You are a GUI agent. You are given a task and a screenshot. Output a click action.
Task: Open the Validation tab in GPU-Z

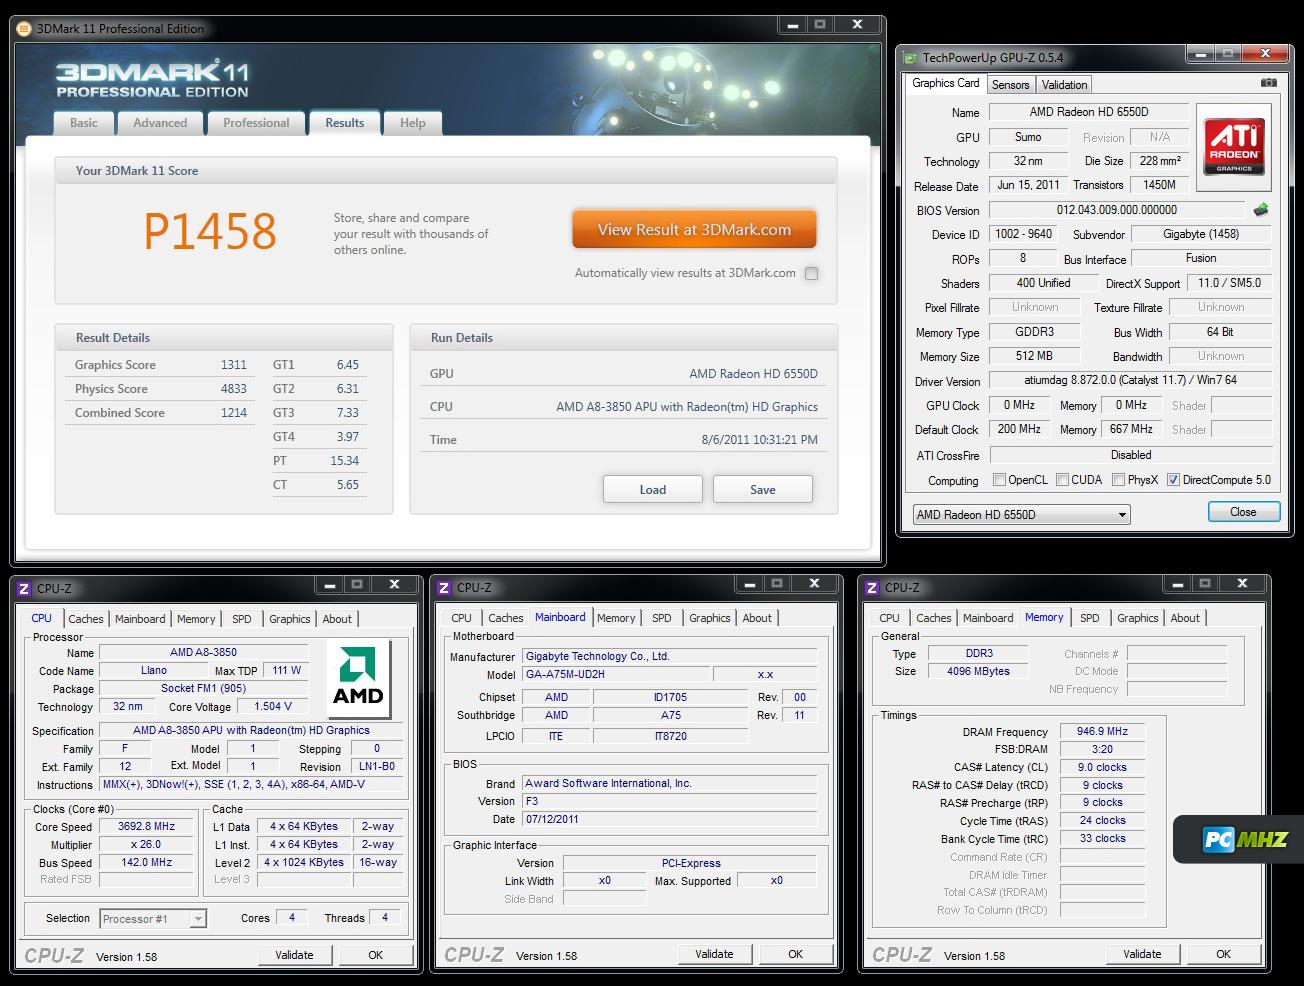1064,85
